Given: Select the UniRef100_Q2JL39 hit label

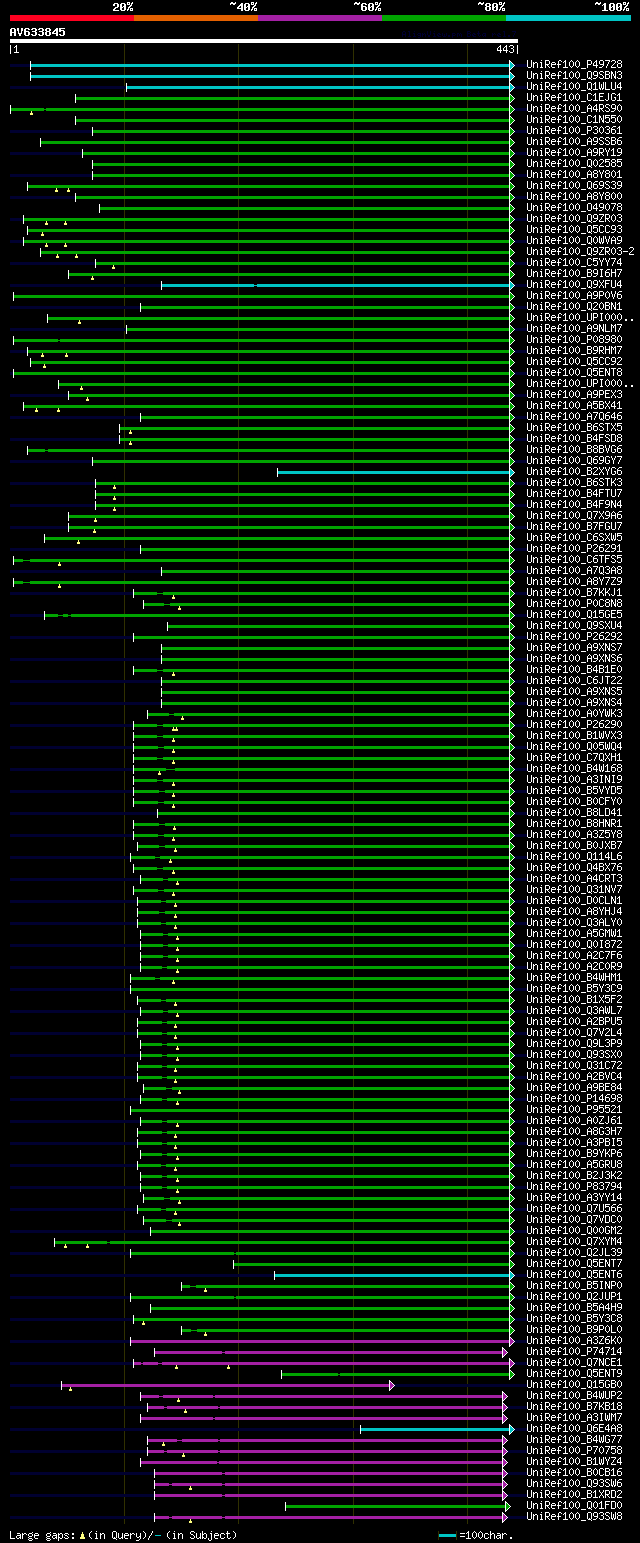Looking at the screenshot, I should pyautogui.click(x=574, y=1253).
